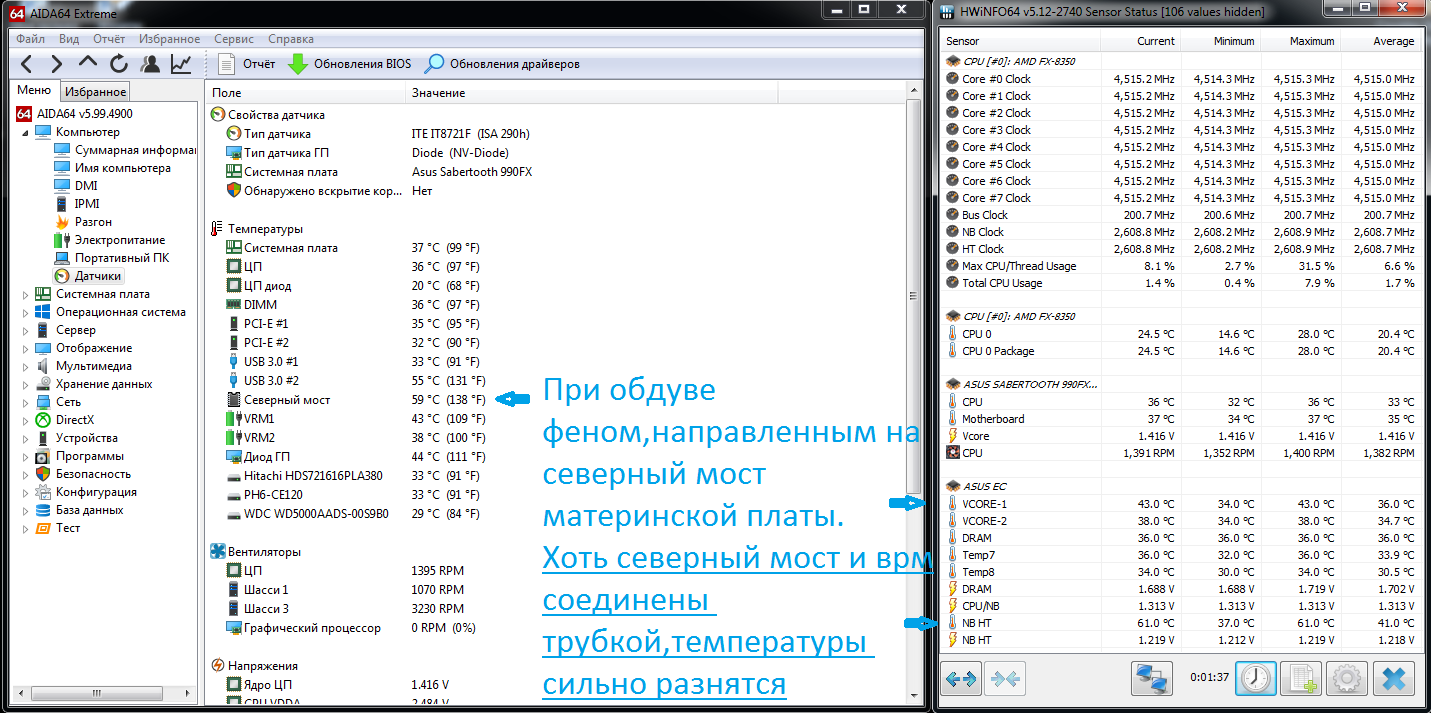
Task: Open the Вид menu
Action: (x=69, y=39)
